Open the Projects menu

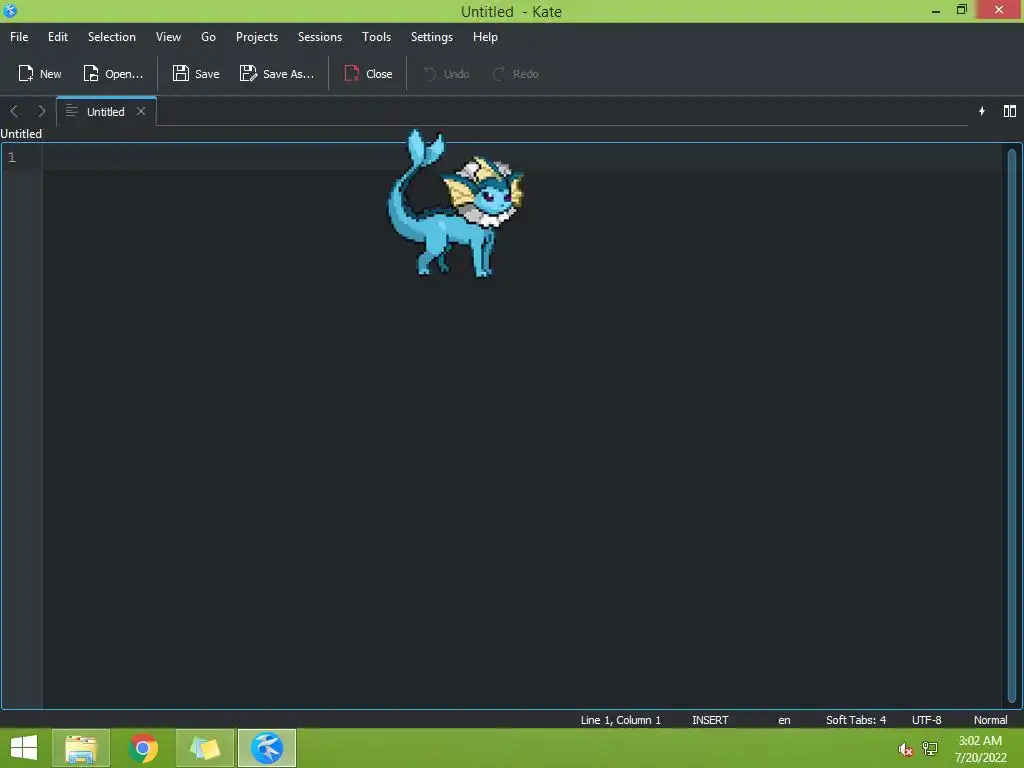pyautogui.click(x=257, y=37)
